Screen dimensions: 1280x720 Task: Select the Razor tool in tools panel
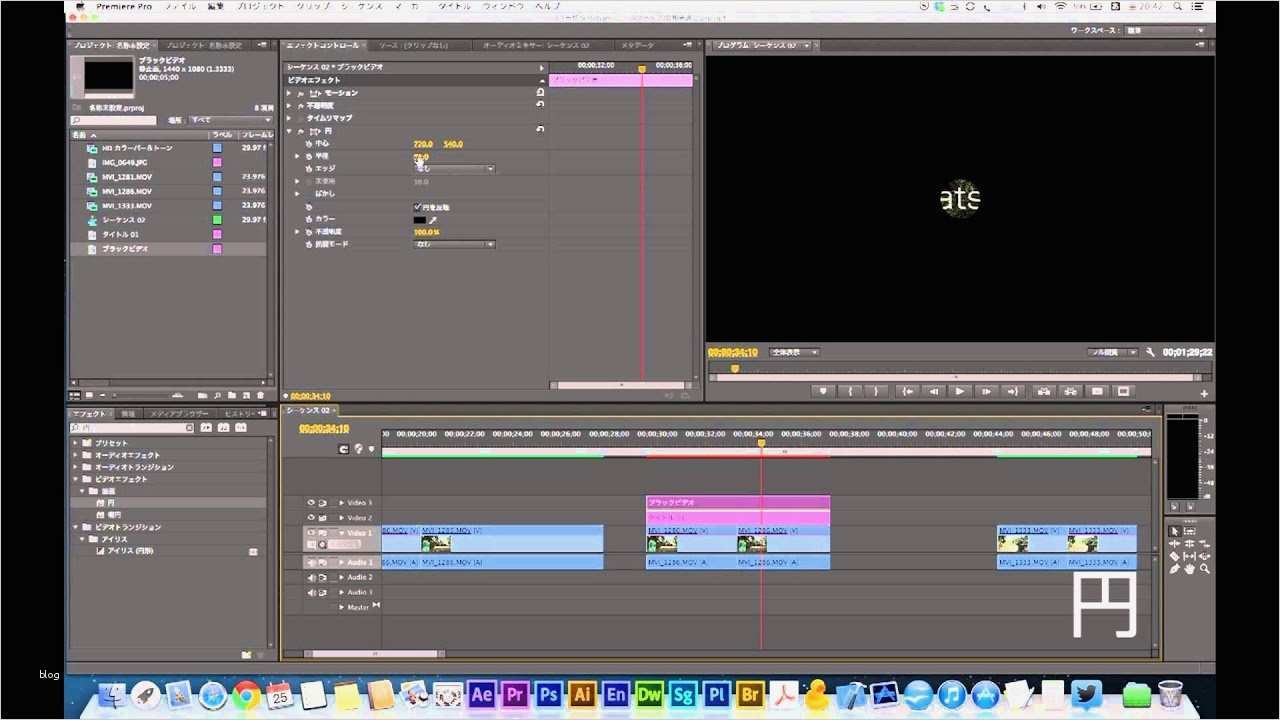[x=1175, y=556]
